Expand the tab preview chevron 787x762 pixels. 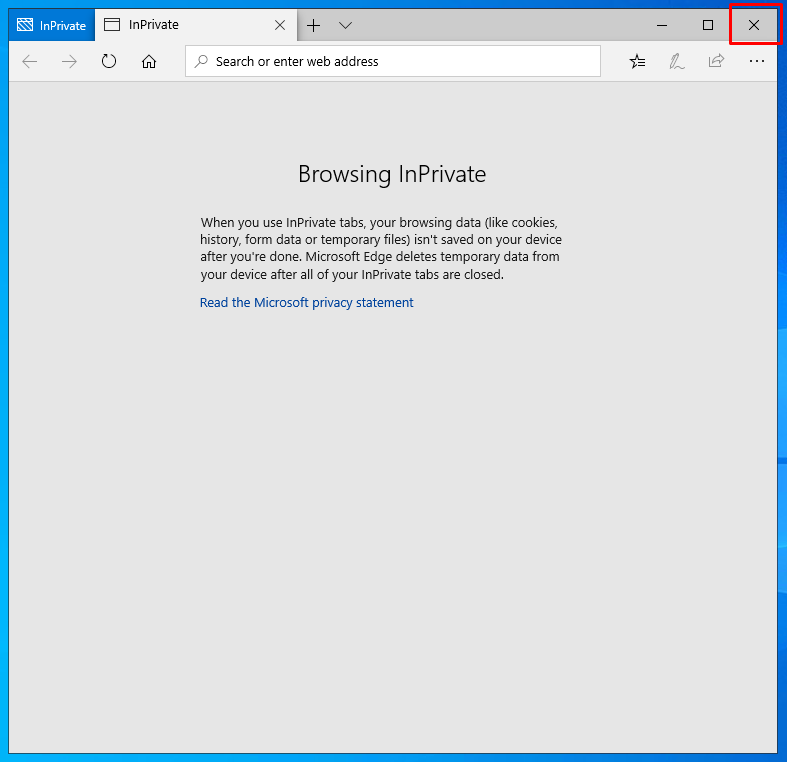coord(345,25)
